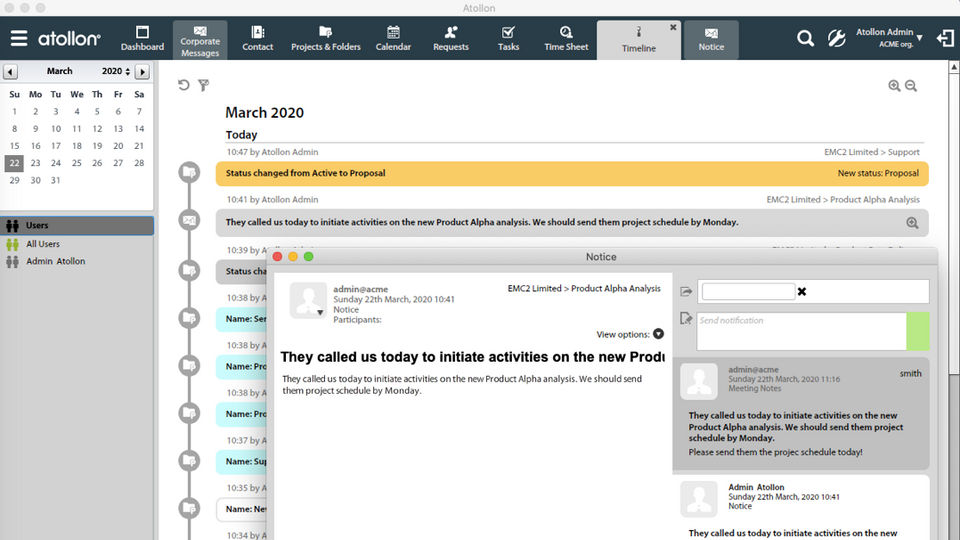Close the Timeline tab
Screen dimensions: 960x540
[673, 28]
